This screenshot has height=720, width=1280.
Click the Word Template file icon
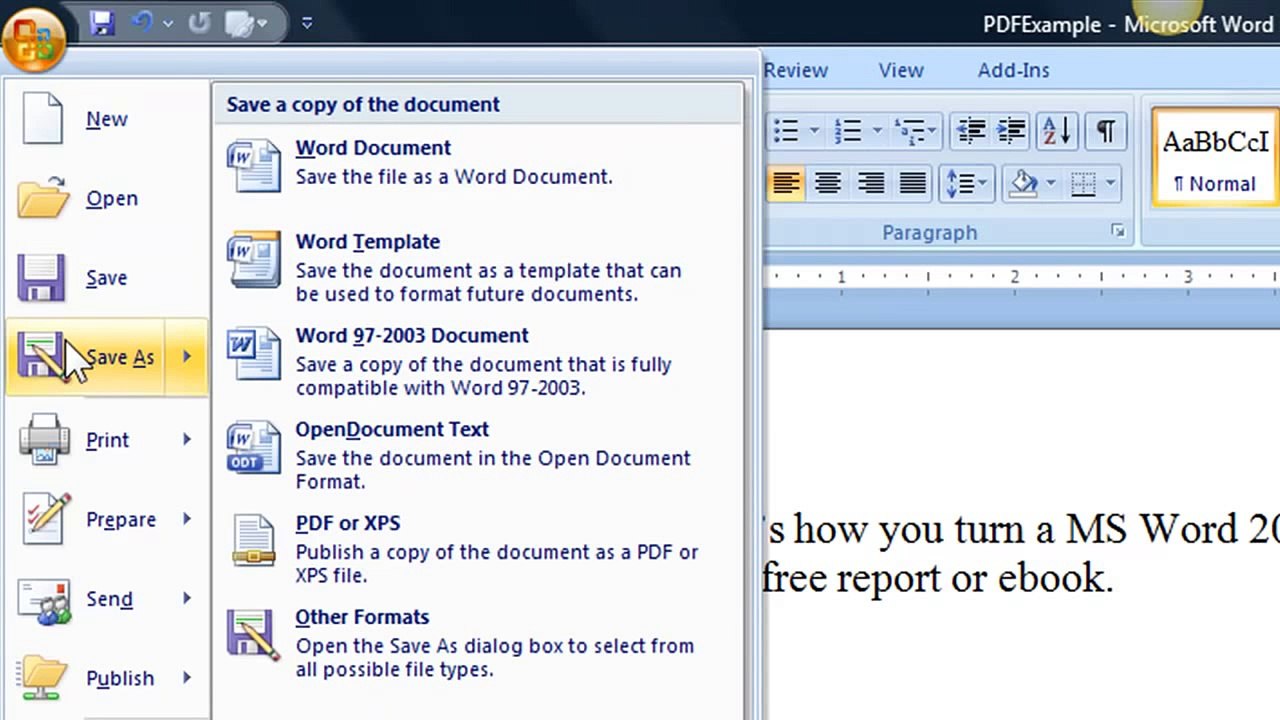[254, 259]
